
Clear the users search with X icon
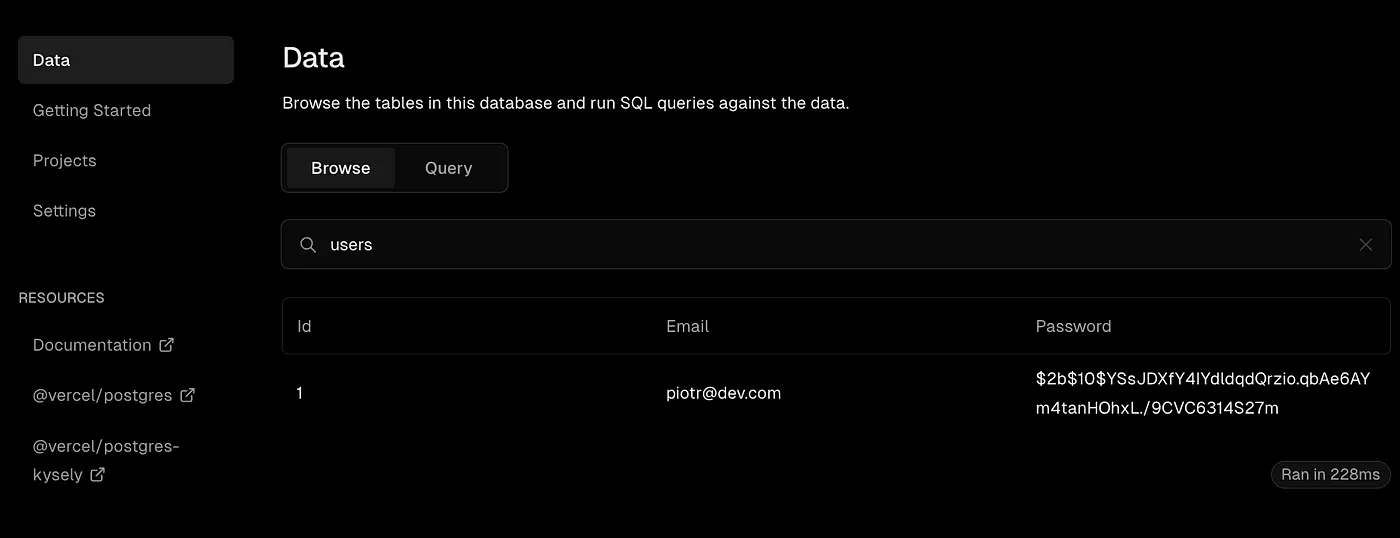coord(1365,245)
